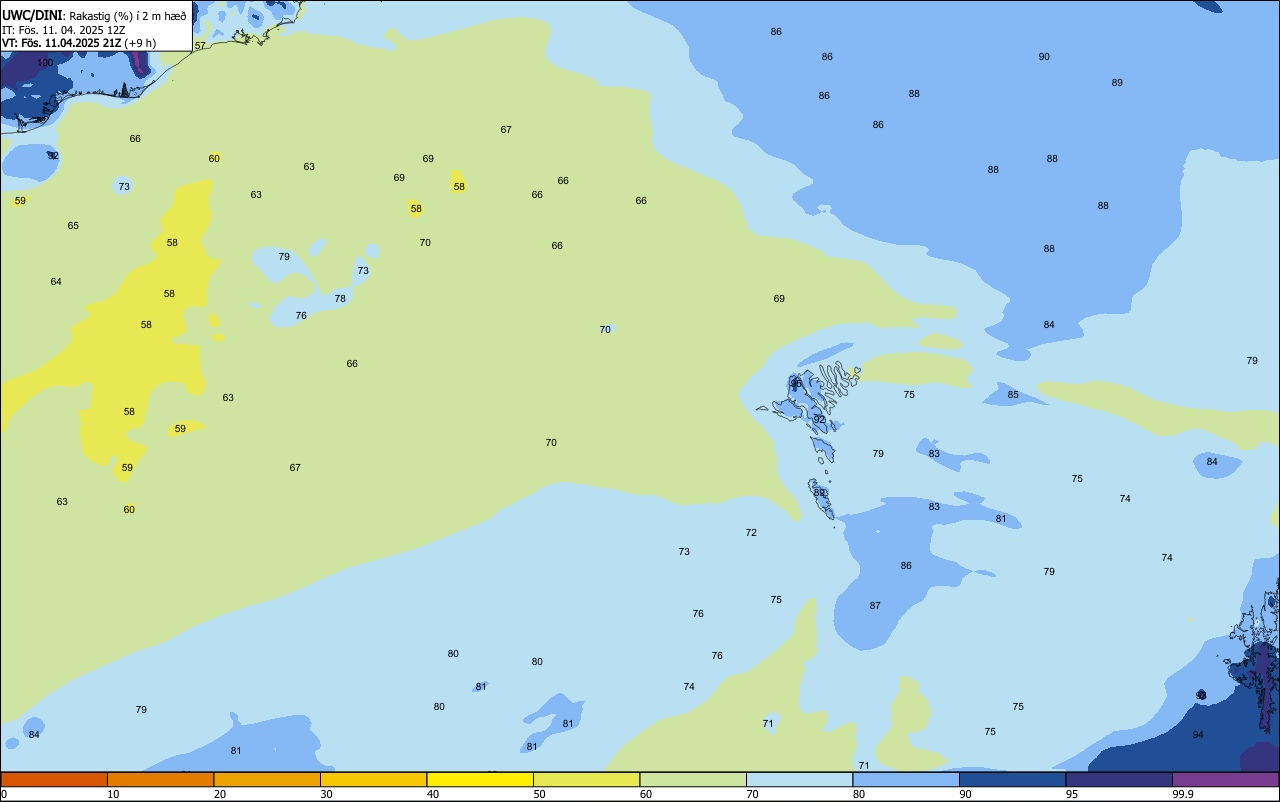Click the humidity value '100' on the map
Image resolution: width=1280 pixels, height=802 pixels.
[x=45, y=63]
